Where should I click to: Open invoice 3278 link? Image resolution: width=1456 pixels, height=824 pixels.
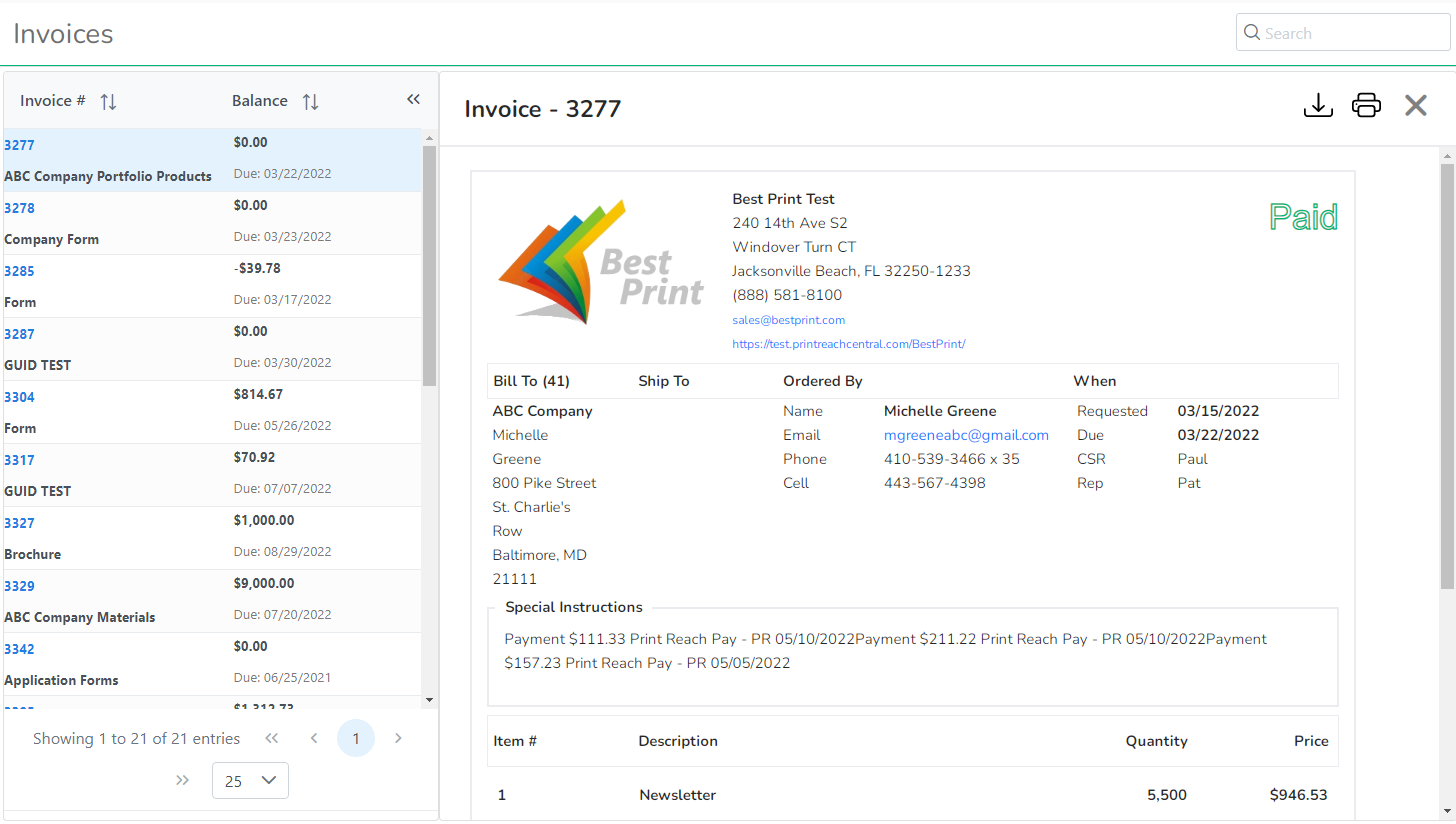click(19, 208)
